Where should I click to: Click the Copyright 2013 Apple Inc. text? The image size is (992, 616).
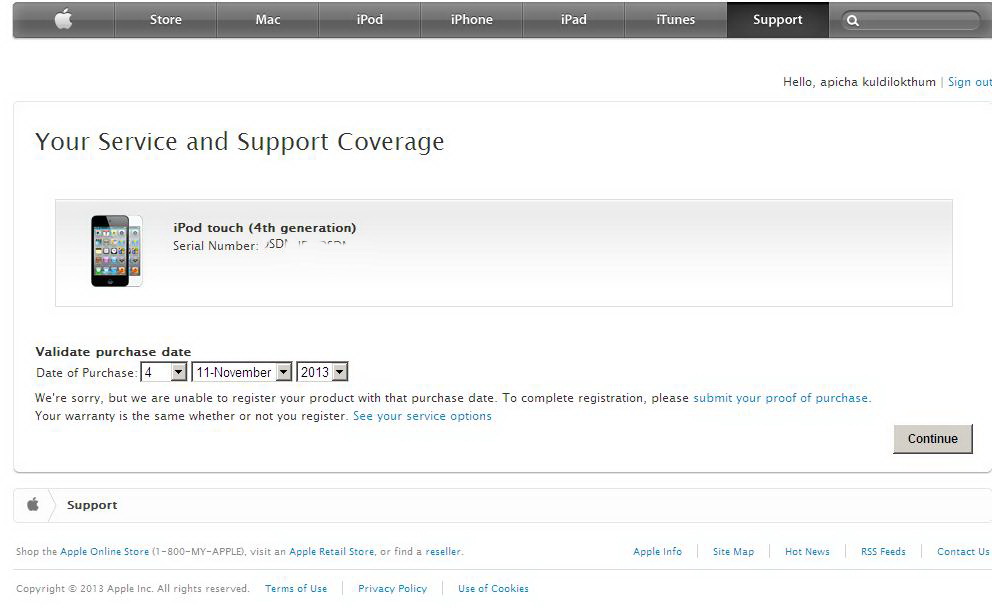point(133,588)
